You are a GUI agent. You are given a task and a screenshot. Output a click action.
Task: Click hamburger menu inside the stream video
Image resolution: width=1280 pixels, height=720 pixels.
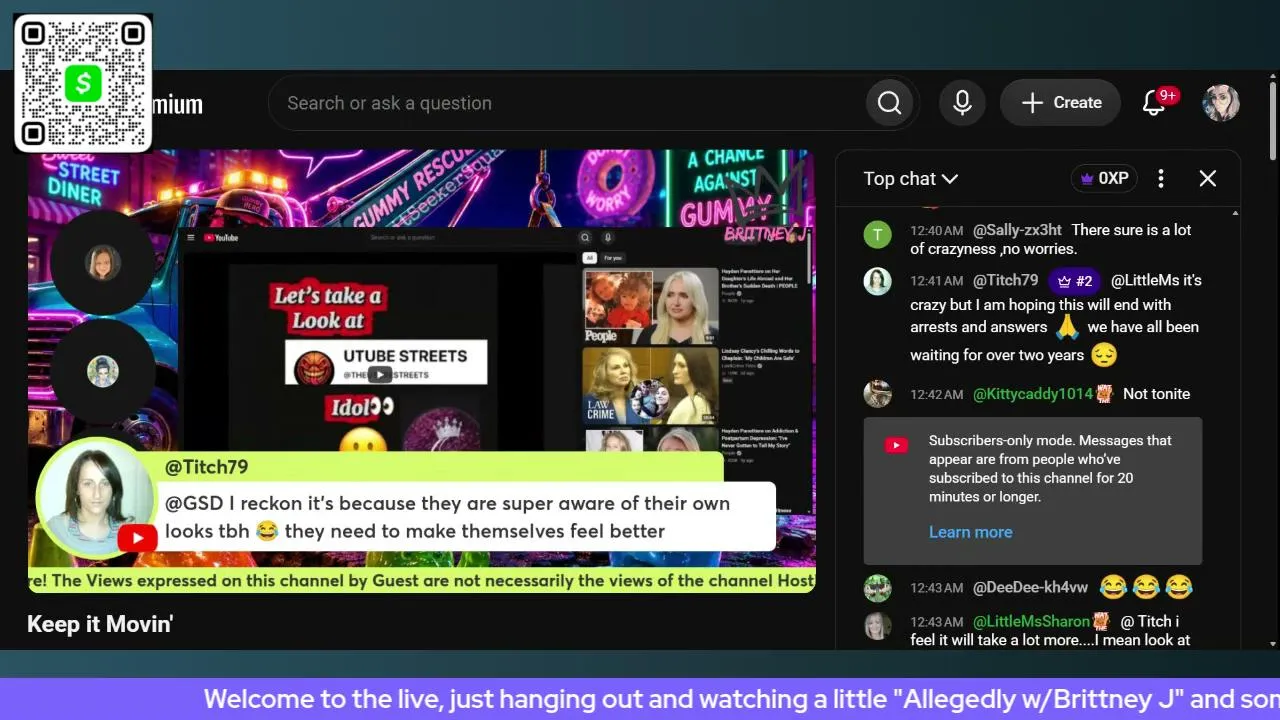click(x=191, y=238)
